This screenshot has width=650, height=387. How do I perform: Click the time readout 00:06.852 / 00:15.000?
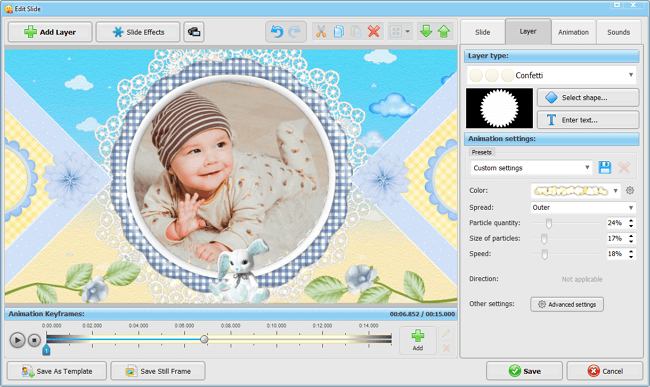click(422, 314)
